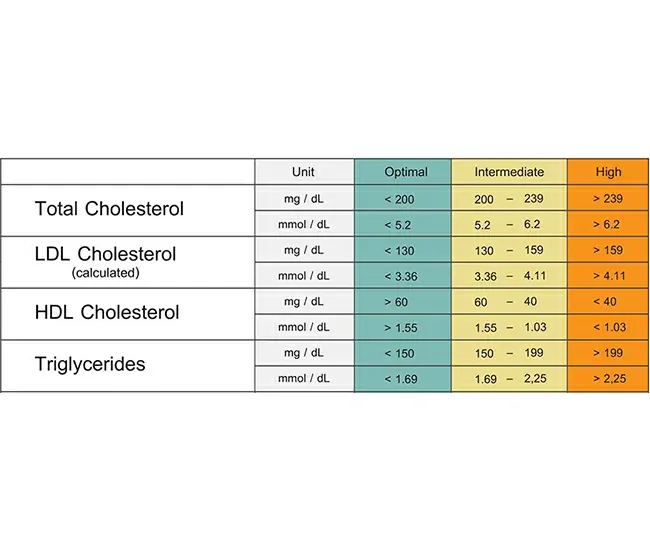
Task: Choose the "Triglycerides" row label
Action: tap(90, 364)
